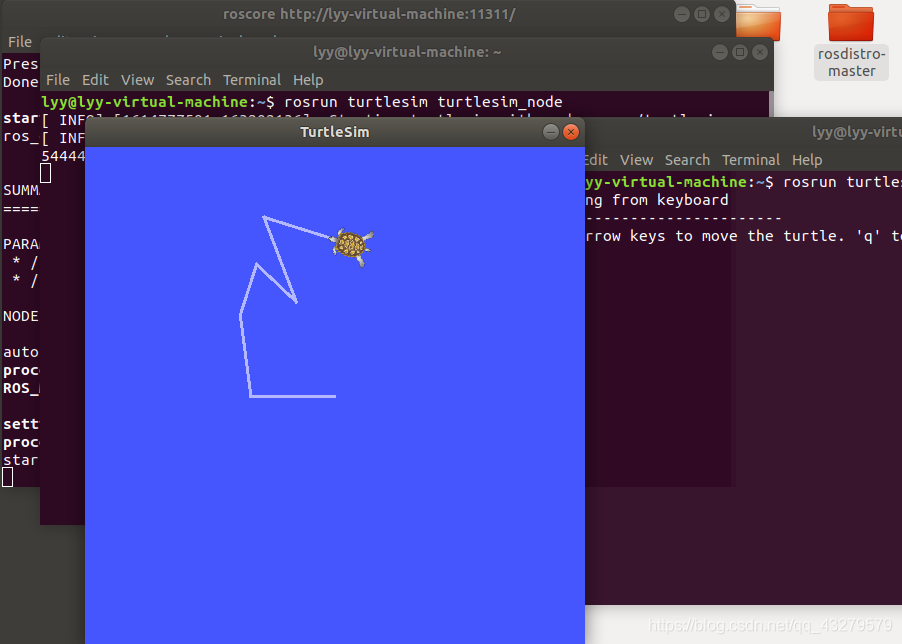This screenshot has width=902, height=644.
Task: Click the cursor block in turtlesim_node terminal
Action: [45, 173]
